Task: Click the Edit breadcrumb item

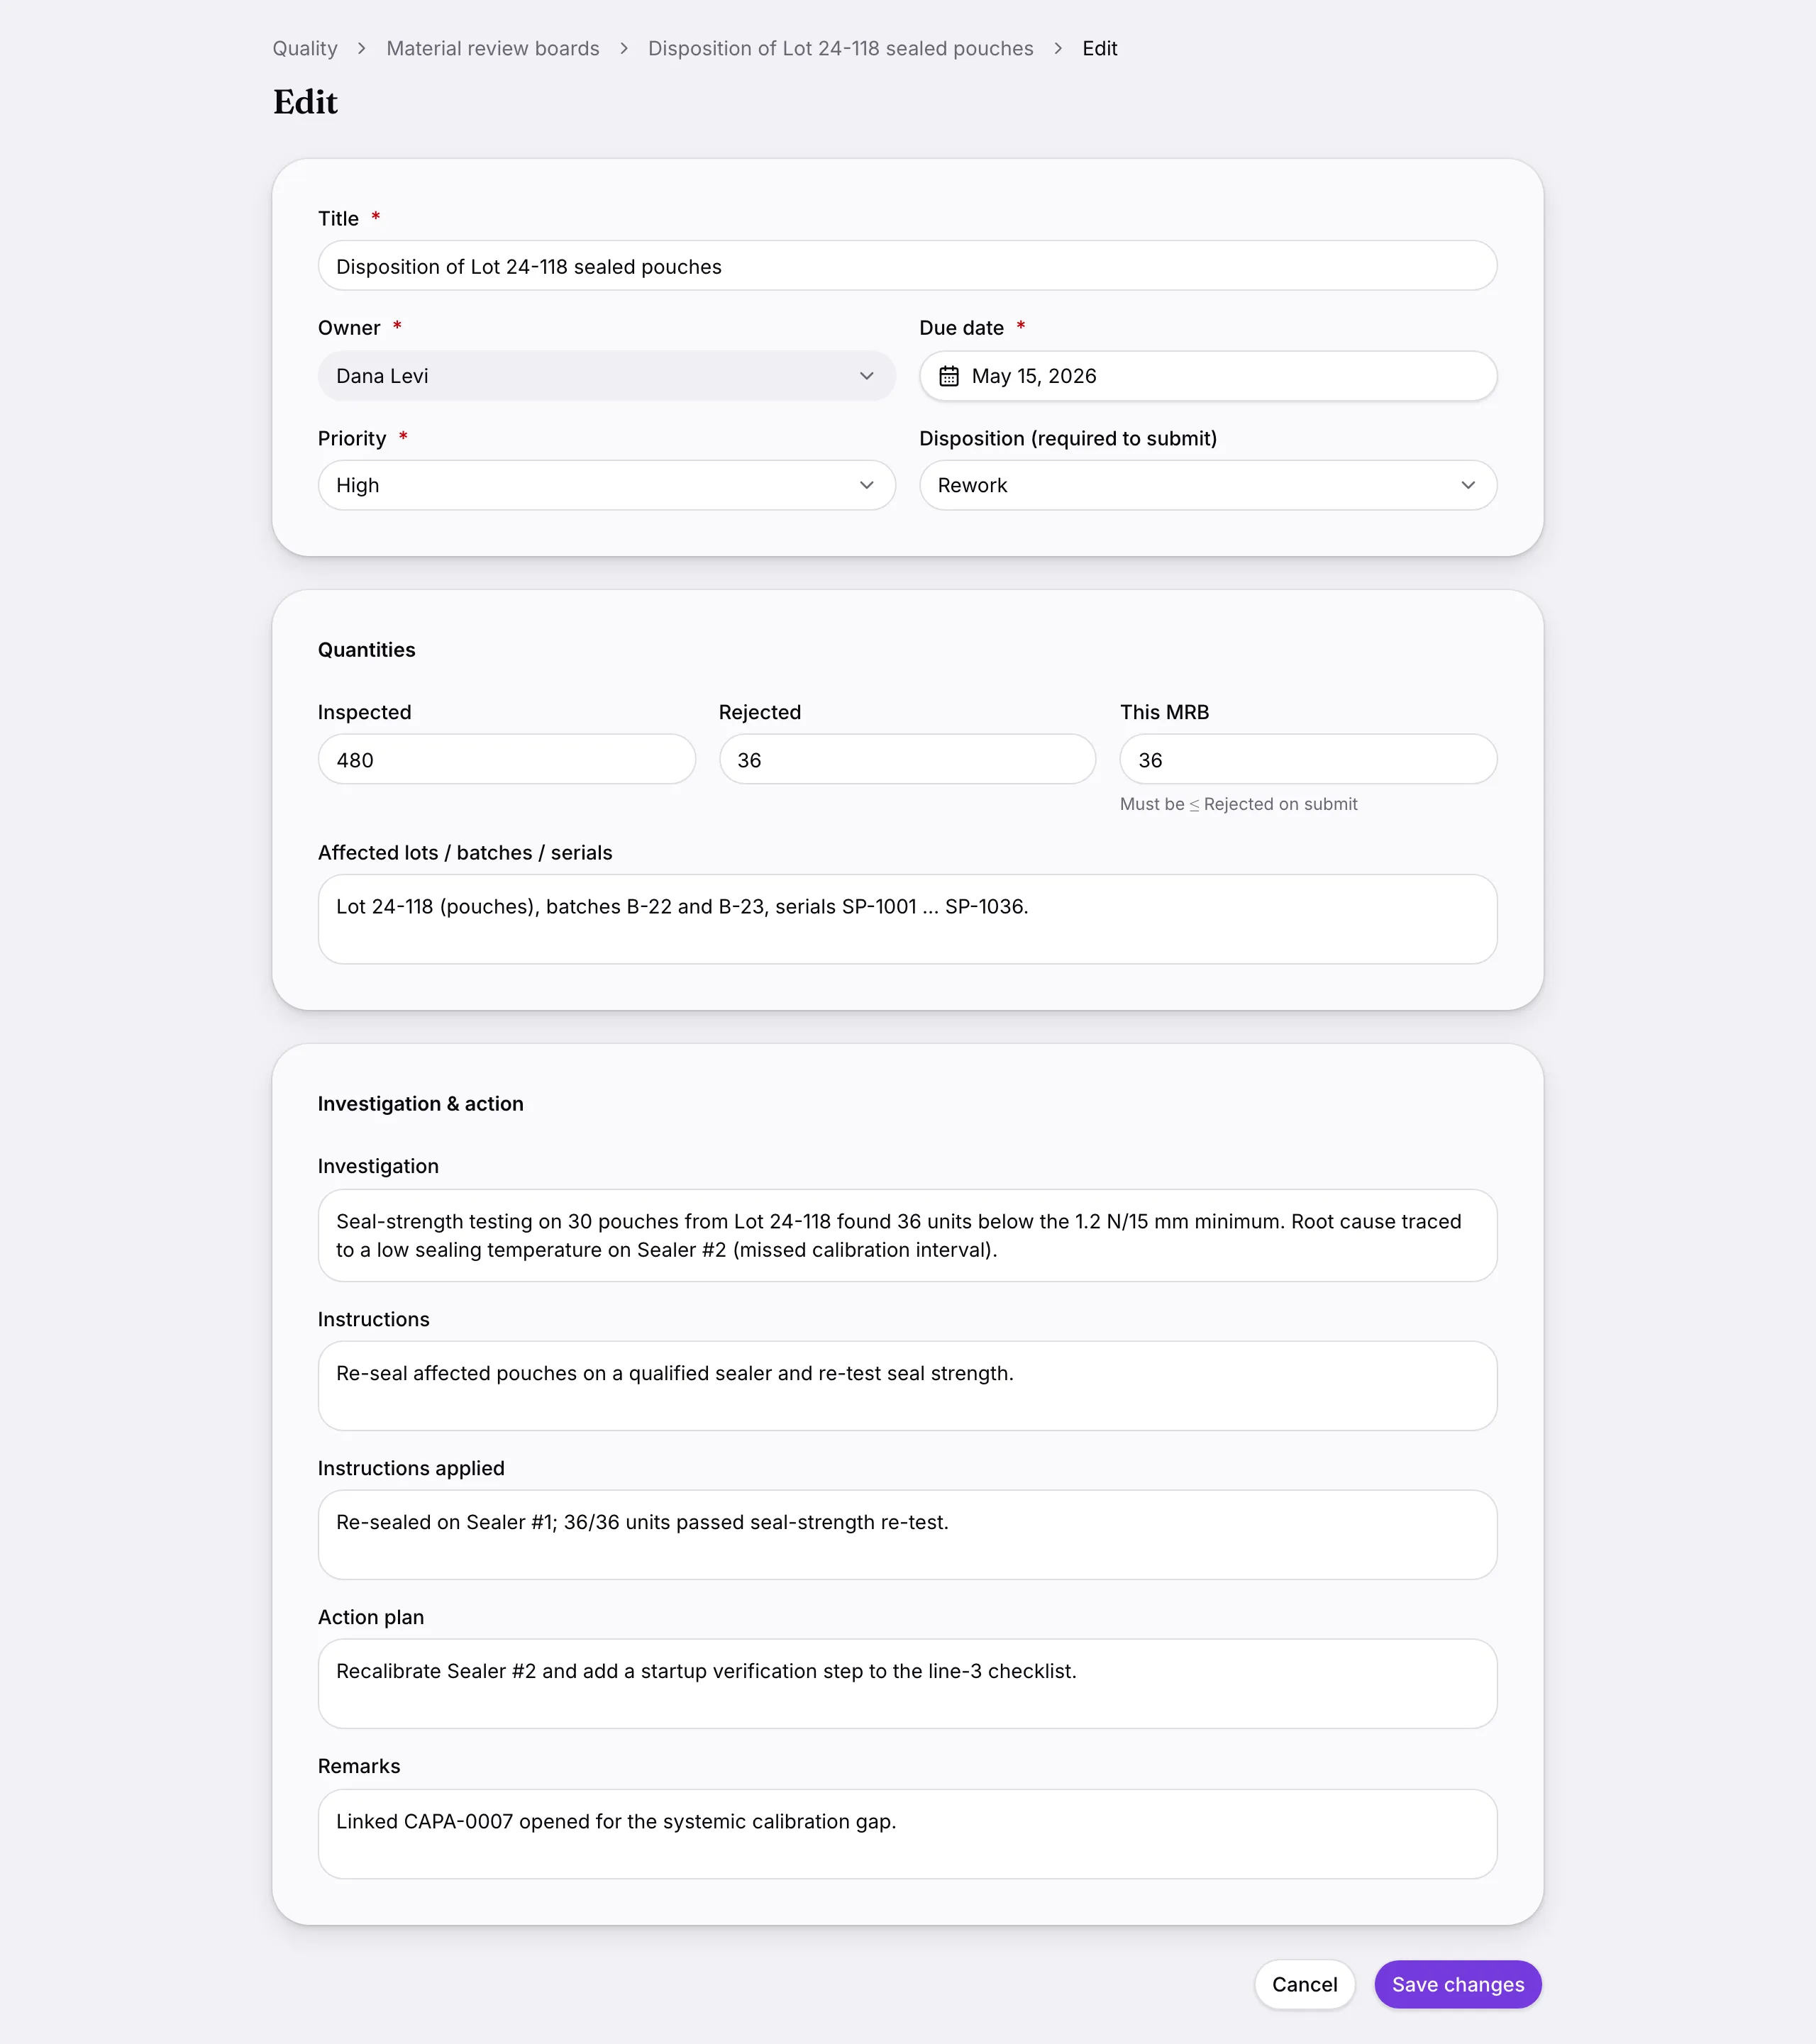Action: pos(1099,48)
